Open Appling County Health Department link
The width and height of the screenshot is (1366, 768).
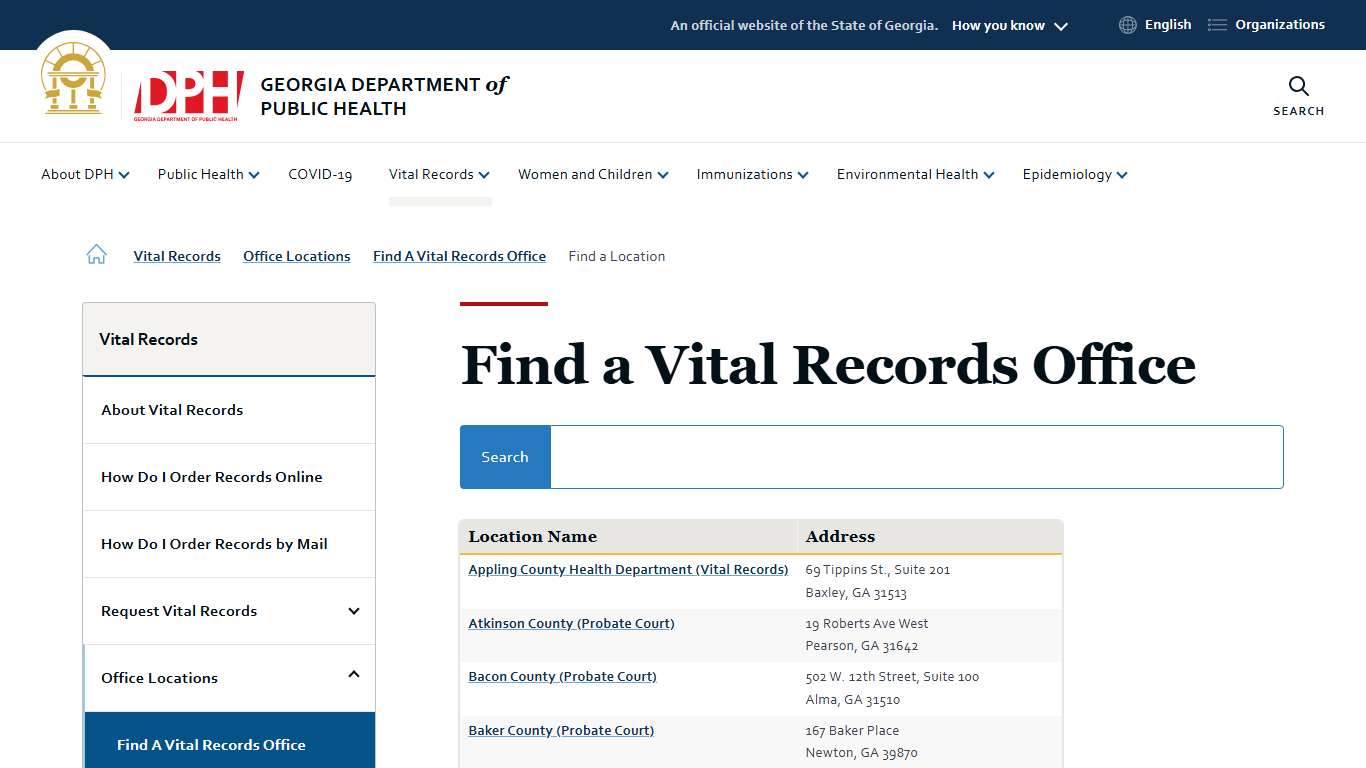tap(628, 569)
